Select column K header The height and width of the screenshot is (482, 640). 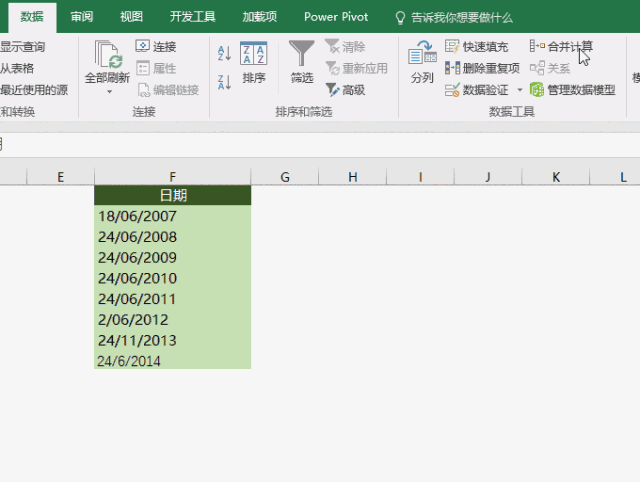556,177
